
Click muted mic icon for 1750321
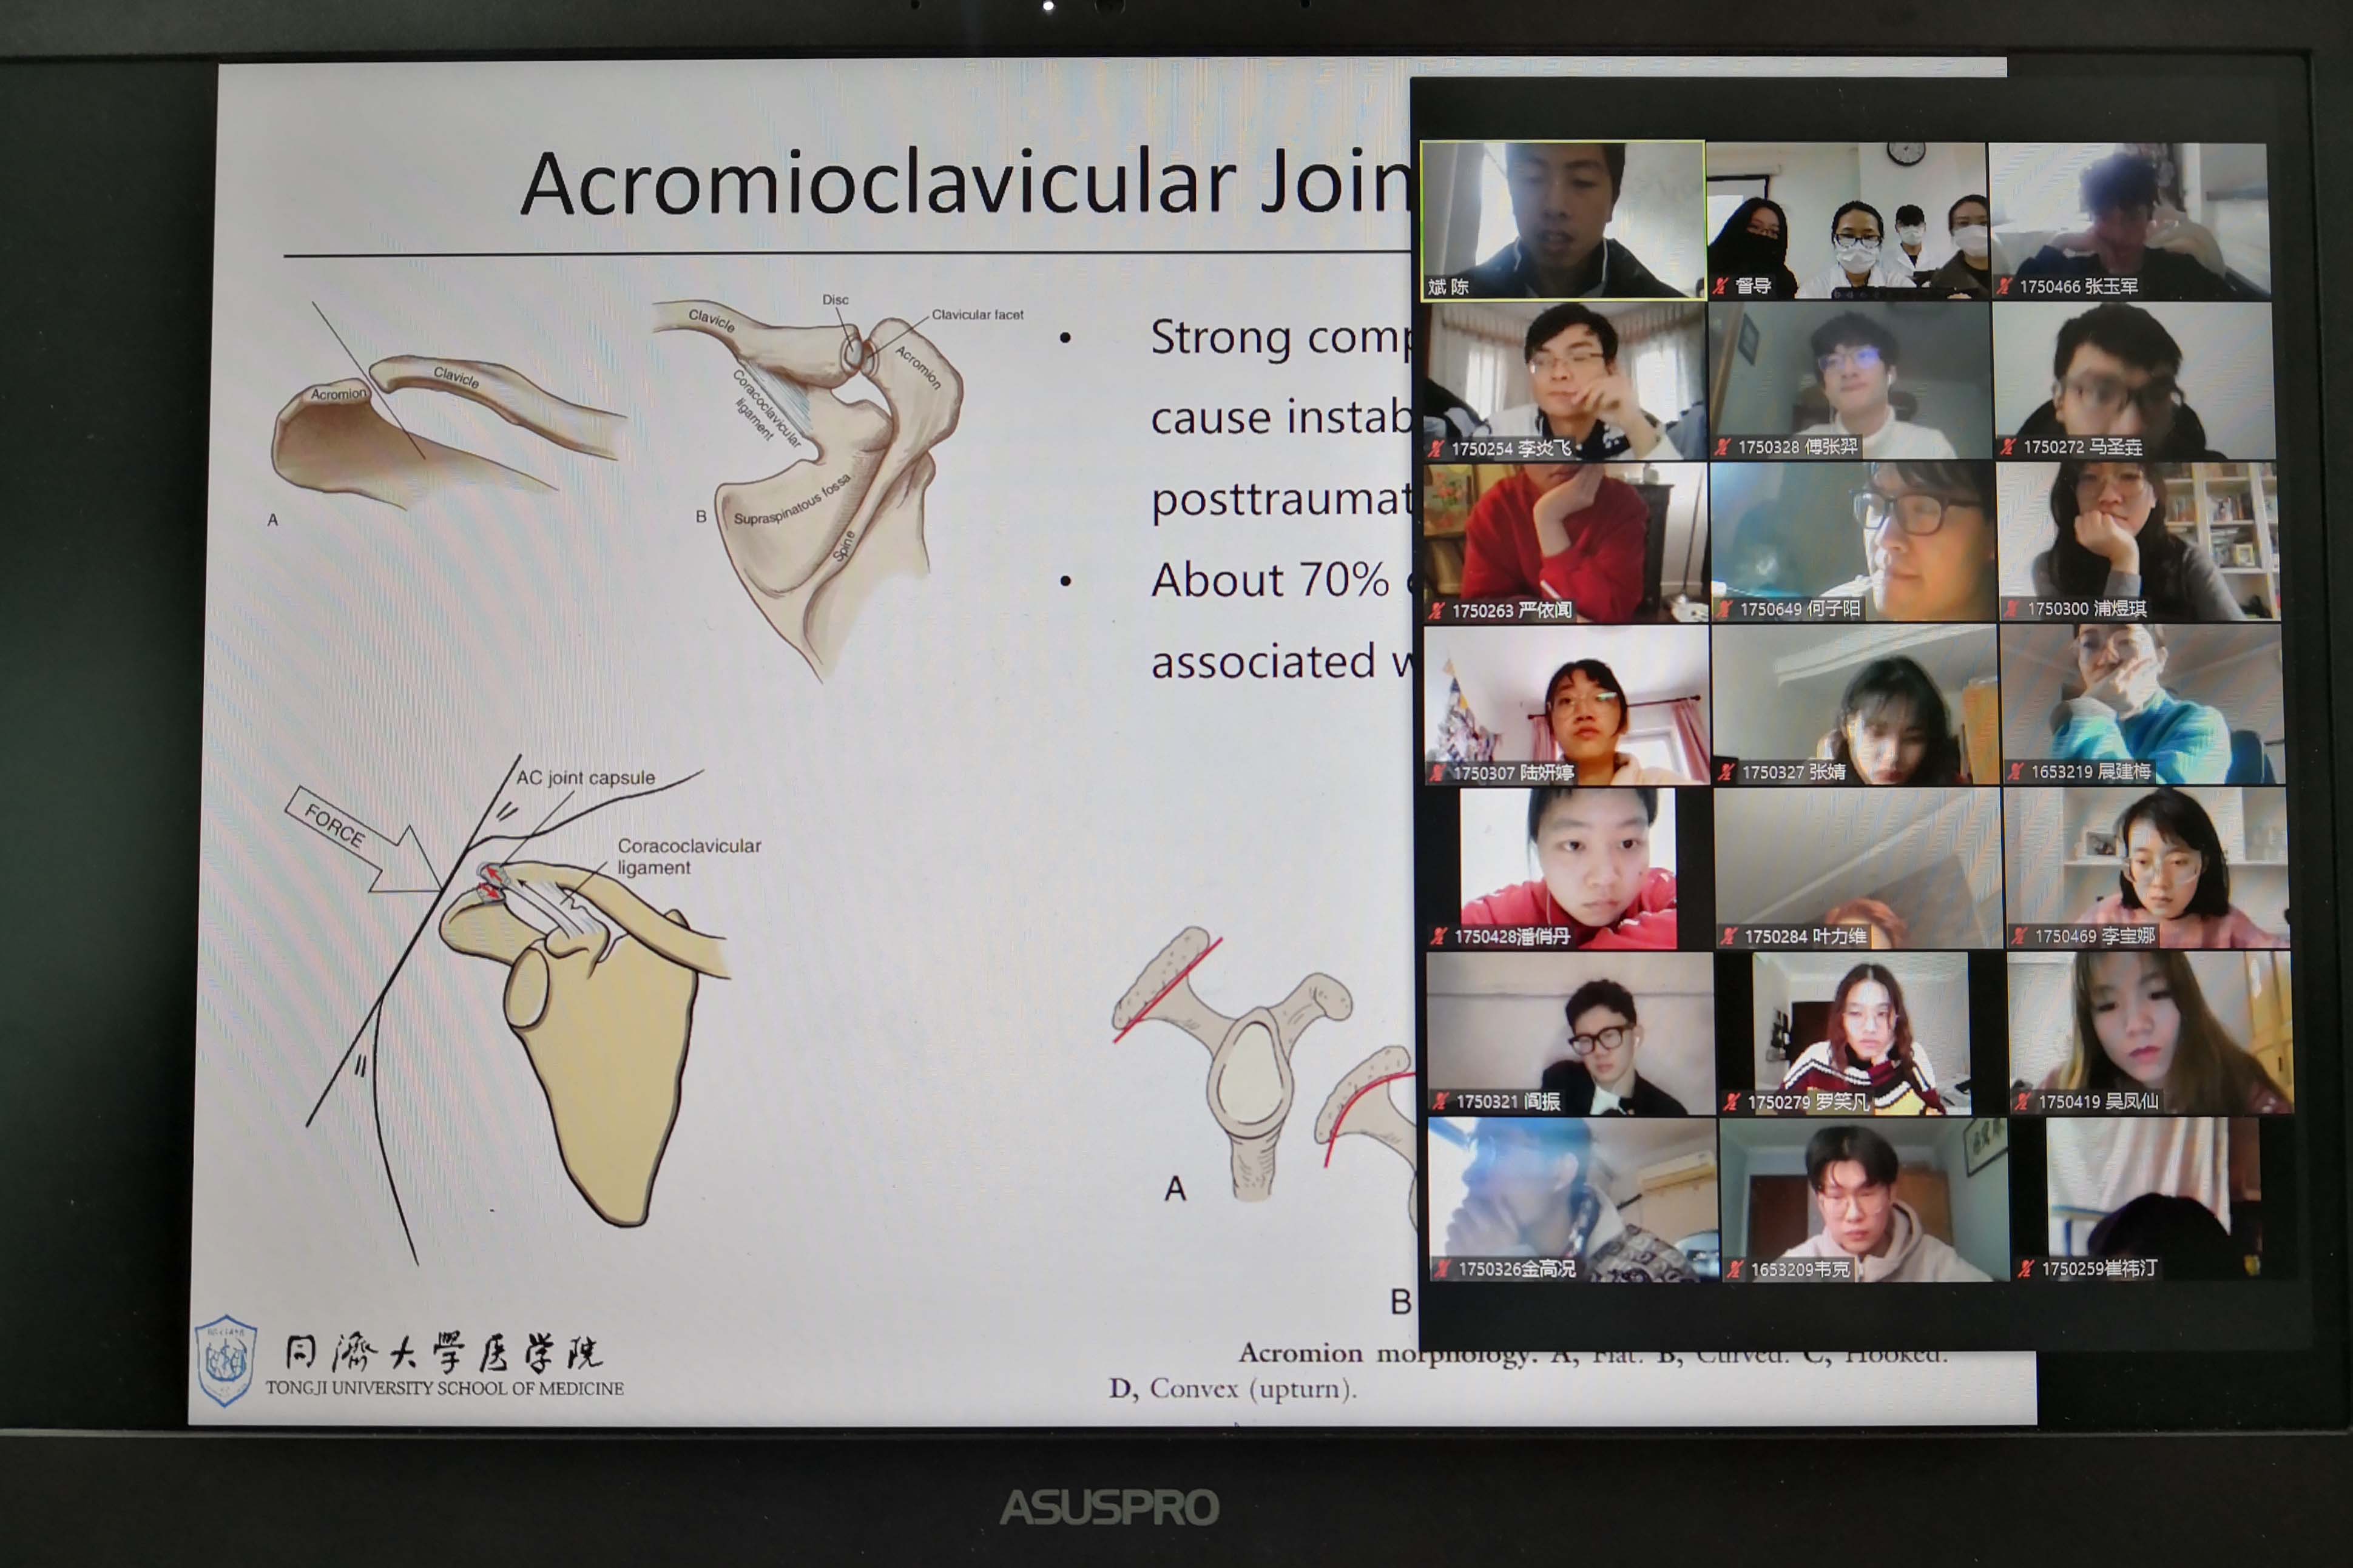coord(1441,1101)
